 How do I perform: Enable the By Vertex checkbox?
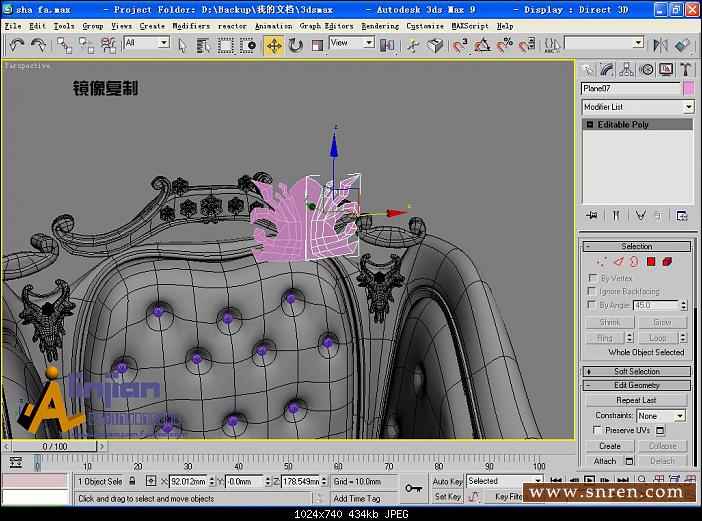pos(593,278)
